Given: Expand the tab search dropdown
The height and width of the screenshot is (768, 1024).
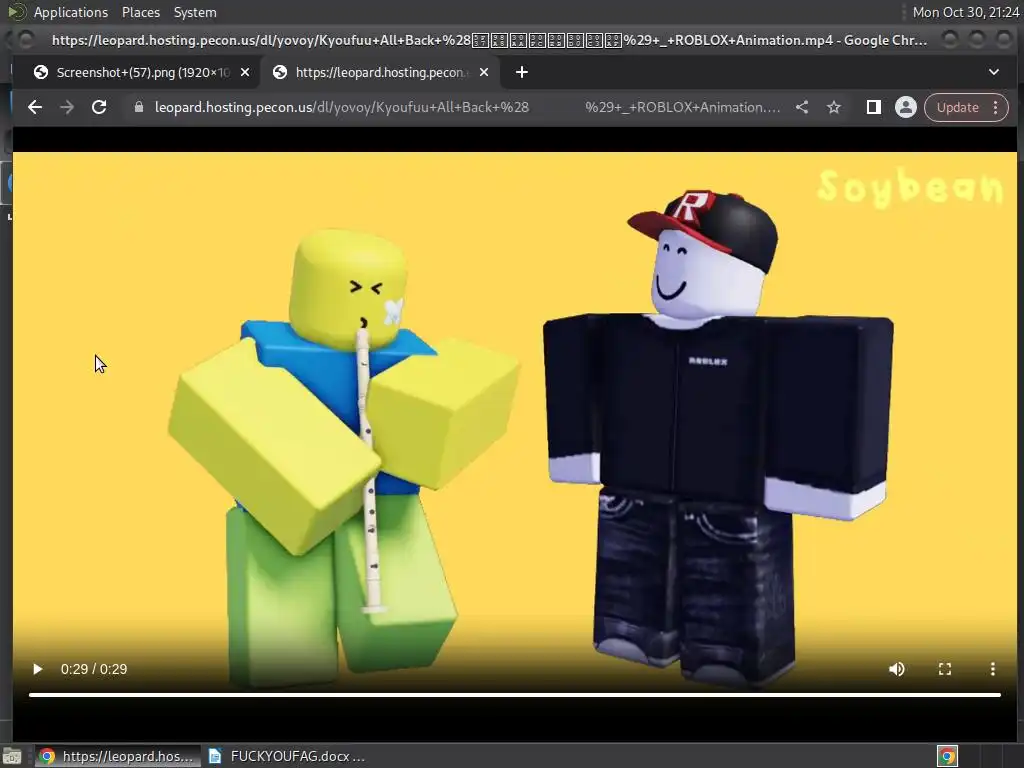Looking at the screenshot, I should tap(993, 72).
